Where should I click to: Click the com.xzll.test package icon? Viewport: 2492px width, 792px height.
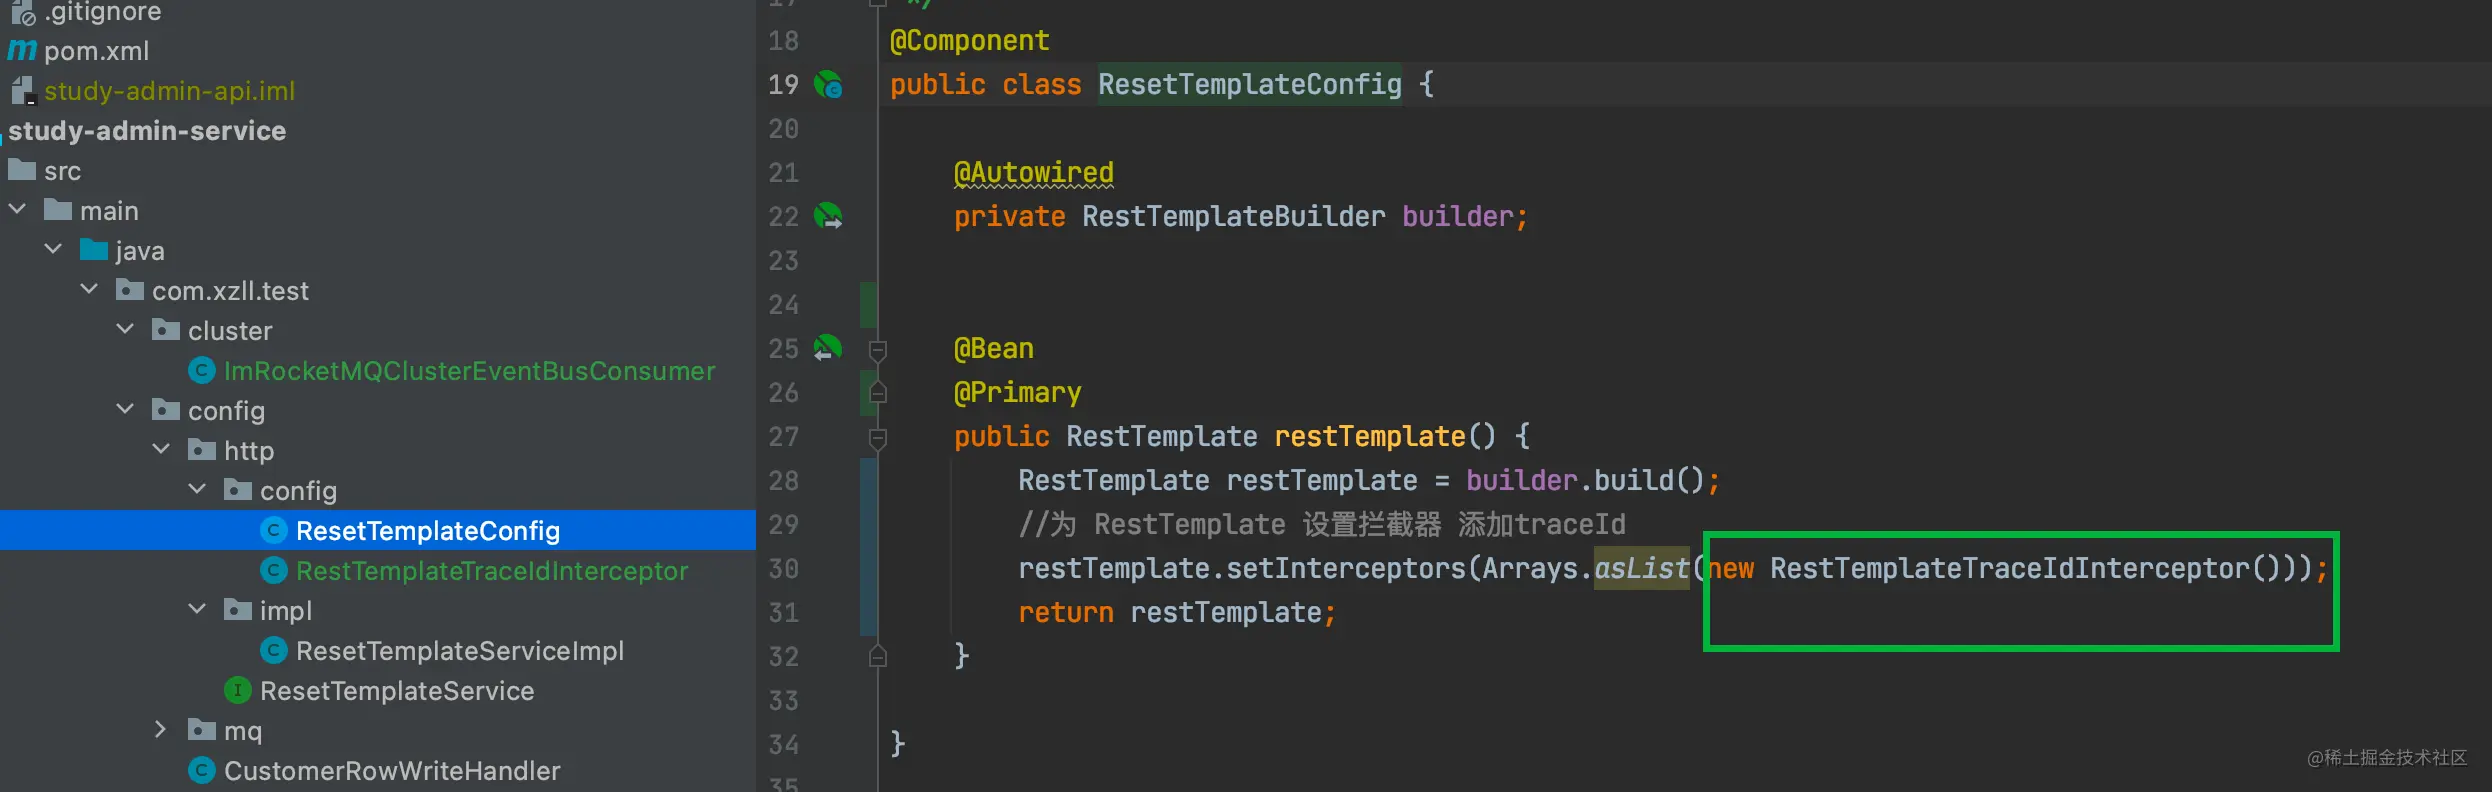pos(130,290)
